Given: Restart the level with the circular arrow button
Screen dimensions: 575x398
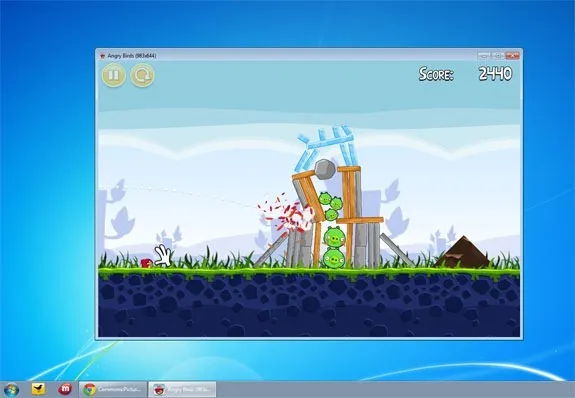Looking at the screenshot, I should pyautogui.click(x=142, y=76).
